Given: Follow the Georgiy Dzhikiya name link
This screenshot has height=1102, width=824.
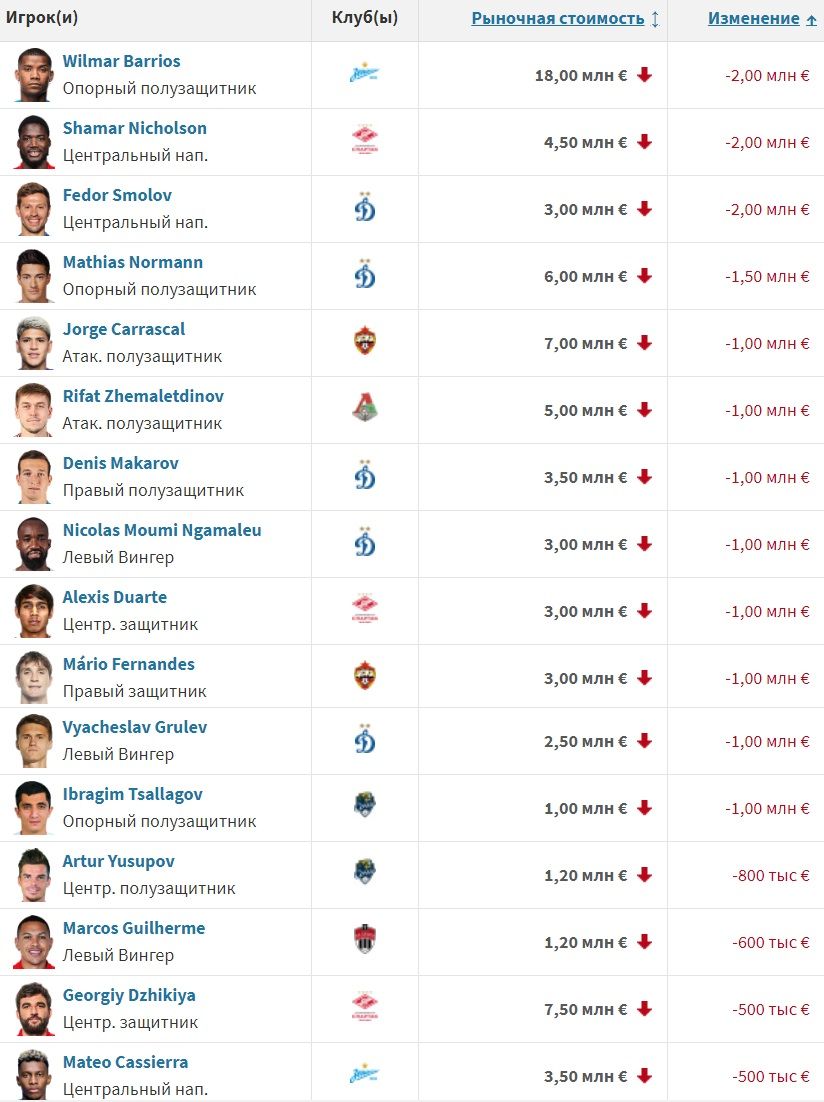Looking at the screenshot, I should (129, 995).
